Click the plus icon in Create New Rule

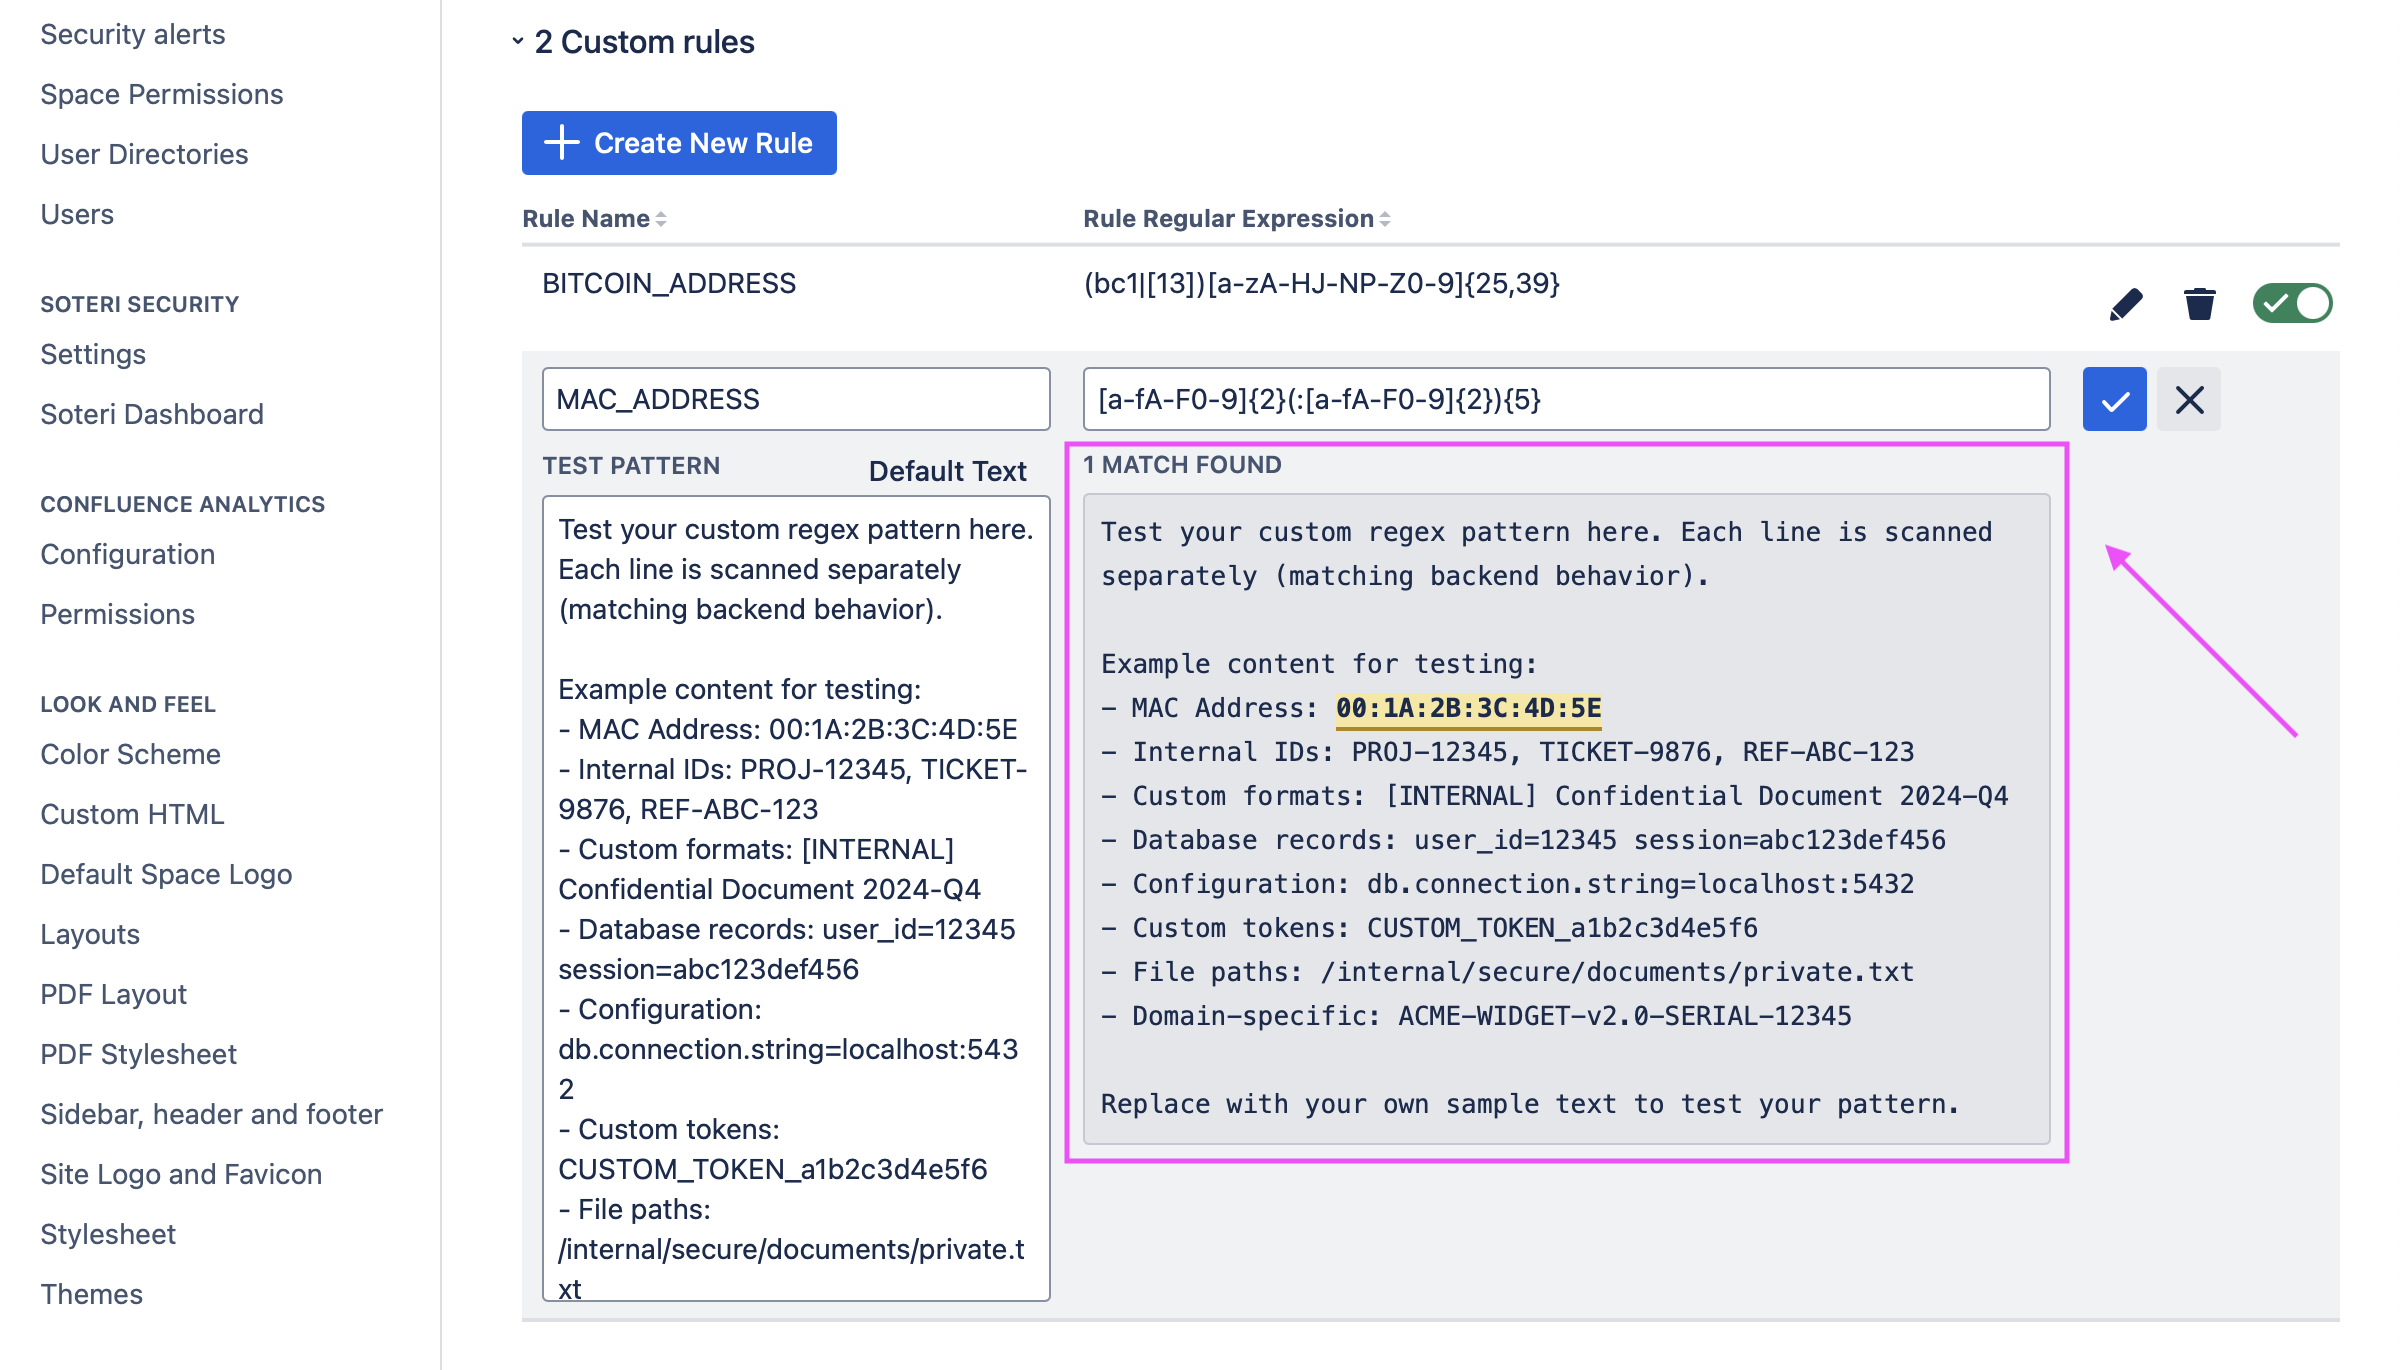(562, 143)
